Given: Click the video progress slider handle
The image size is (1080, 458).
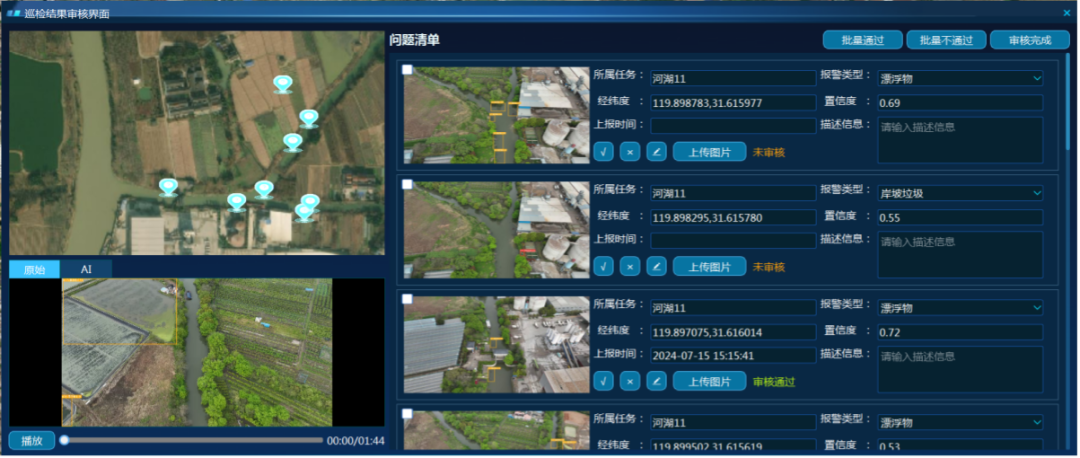Looking at the screenshot, I should [x=64, y=440].
